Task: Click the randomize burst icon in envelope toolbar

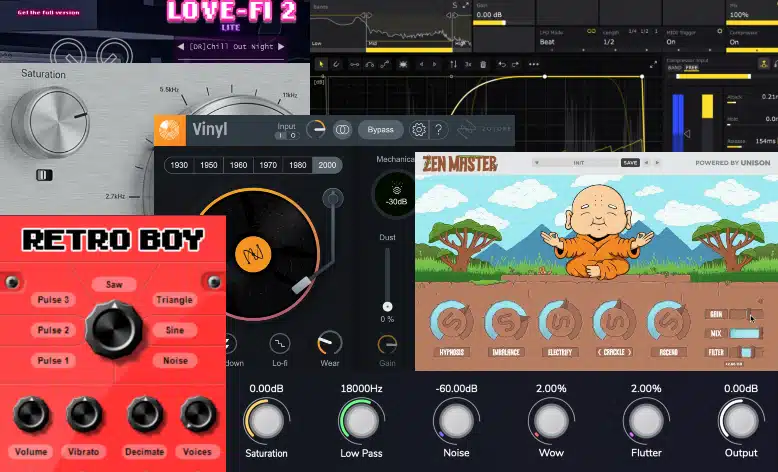Action: pyautogui.click(x=403, y=65)
